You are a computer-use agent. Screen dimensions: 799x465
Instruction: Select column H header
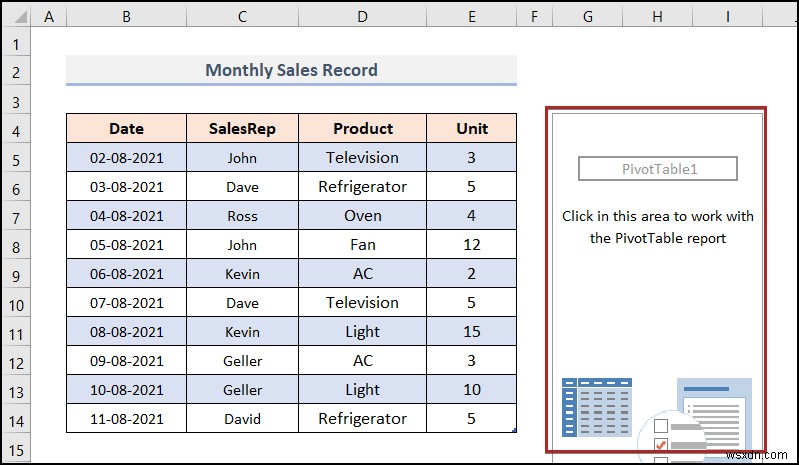(x=657, y=17)
